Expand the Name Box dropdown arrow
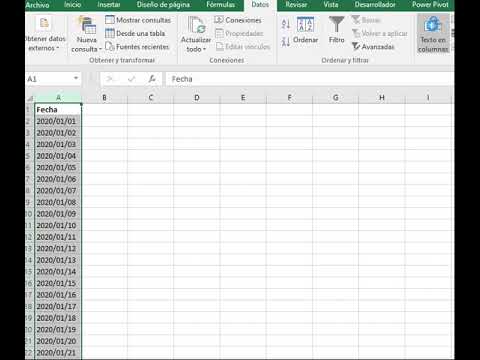The width and height of the screenshot is (480, 360). pos(76,79)
